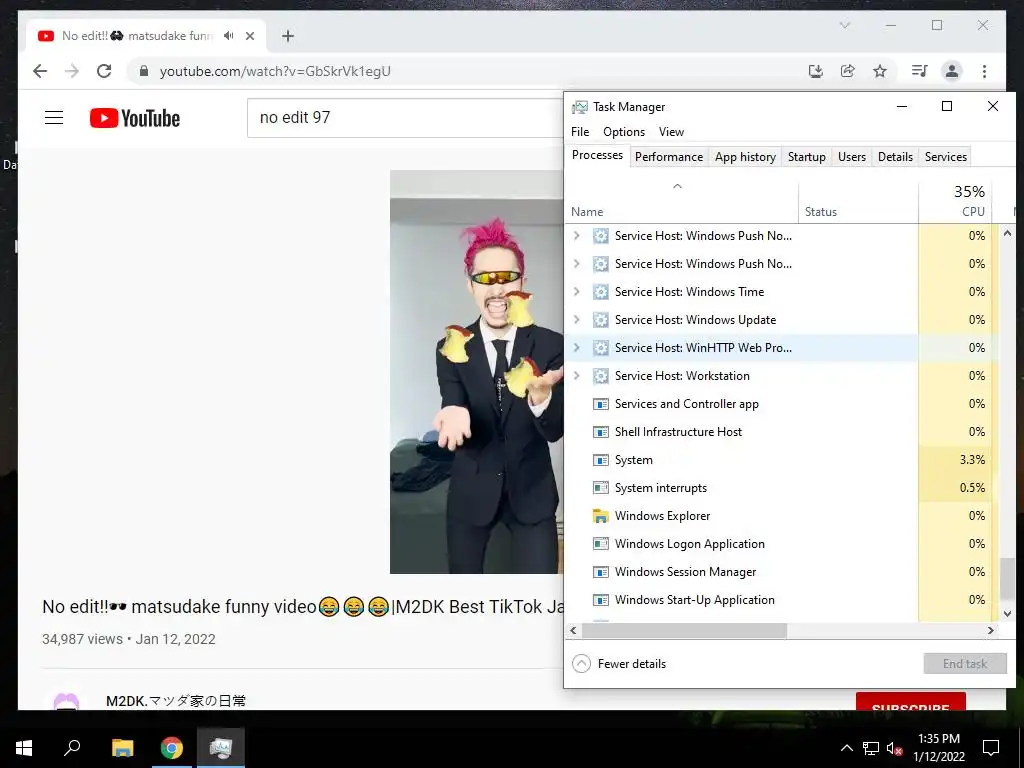Switch to the Users tab

pos(852,157)
